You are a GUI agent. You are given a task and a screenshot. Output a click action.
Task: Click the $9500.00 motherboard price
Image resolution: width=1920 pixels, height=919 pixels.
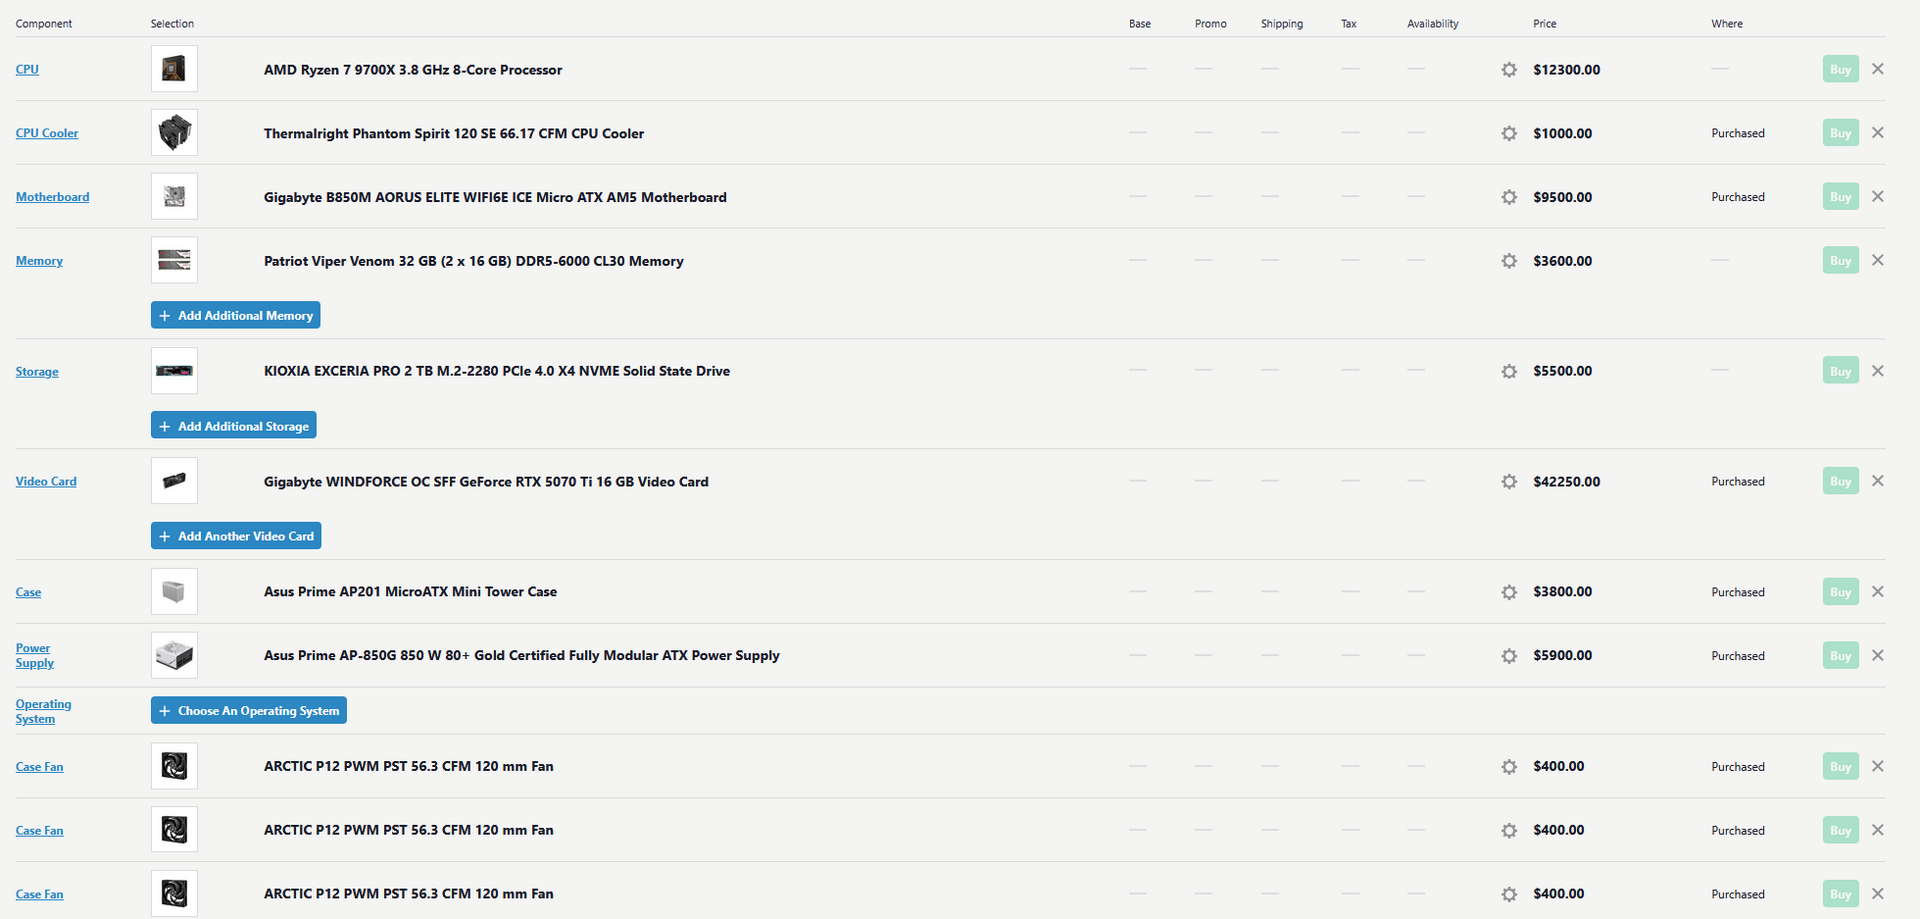(x=1563, y=197)
